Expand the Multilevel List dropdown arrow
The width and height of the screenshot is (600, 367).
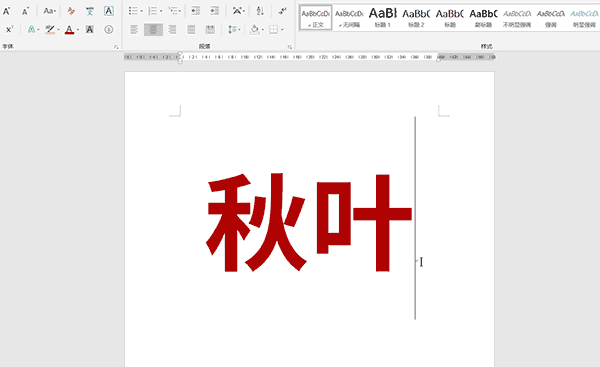coord(180,11)
